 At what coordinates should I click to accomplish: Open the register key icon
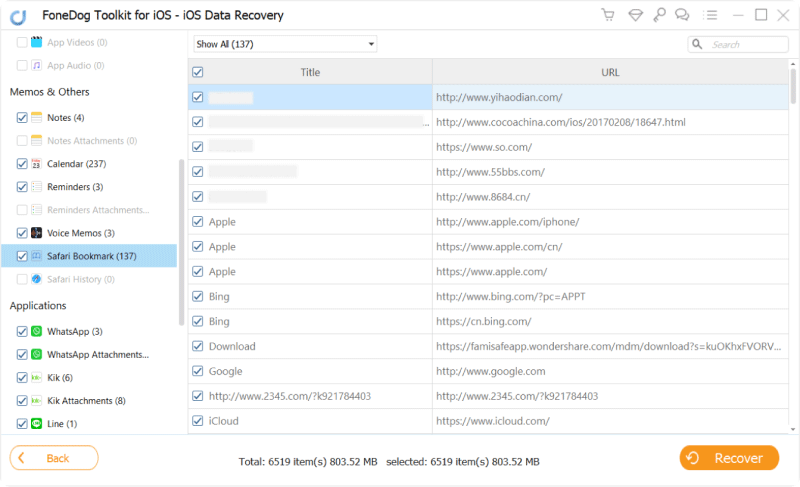(659, 15)
